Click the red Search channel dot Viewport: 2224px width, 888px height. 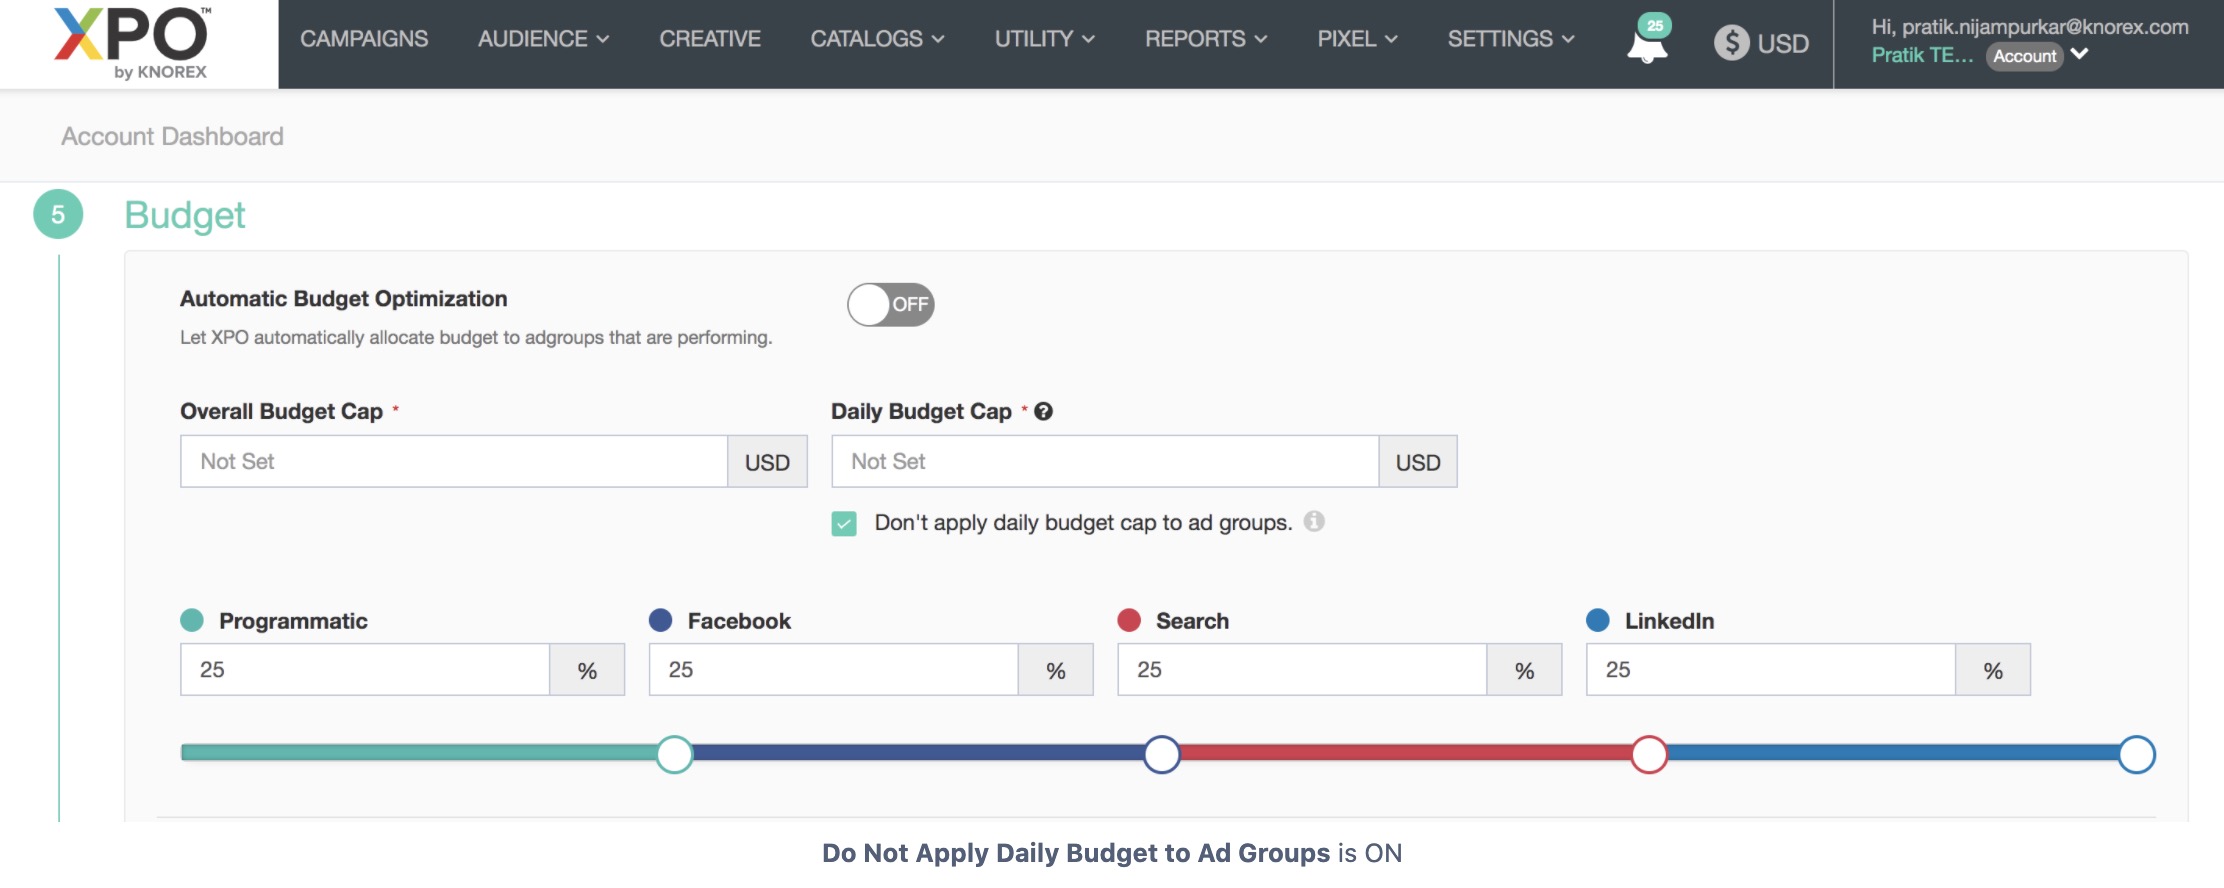tap(1129, 620)
